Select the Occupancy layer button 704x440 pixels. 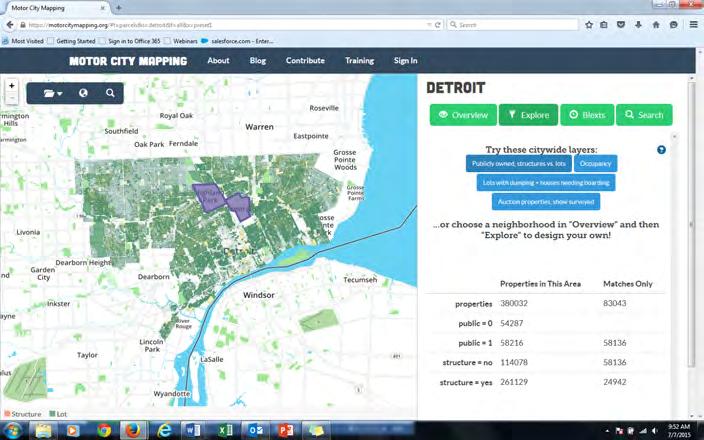click(x=595, y=163)
